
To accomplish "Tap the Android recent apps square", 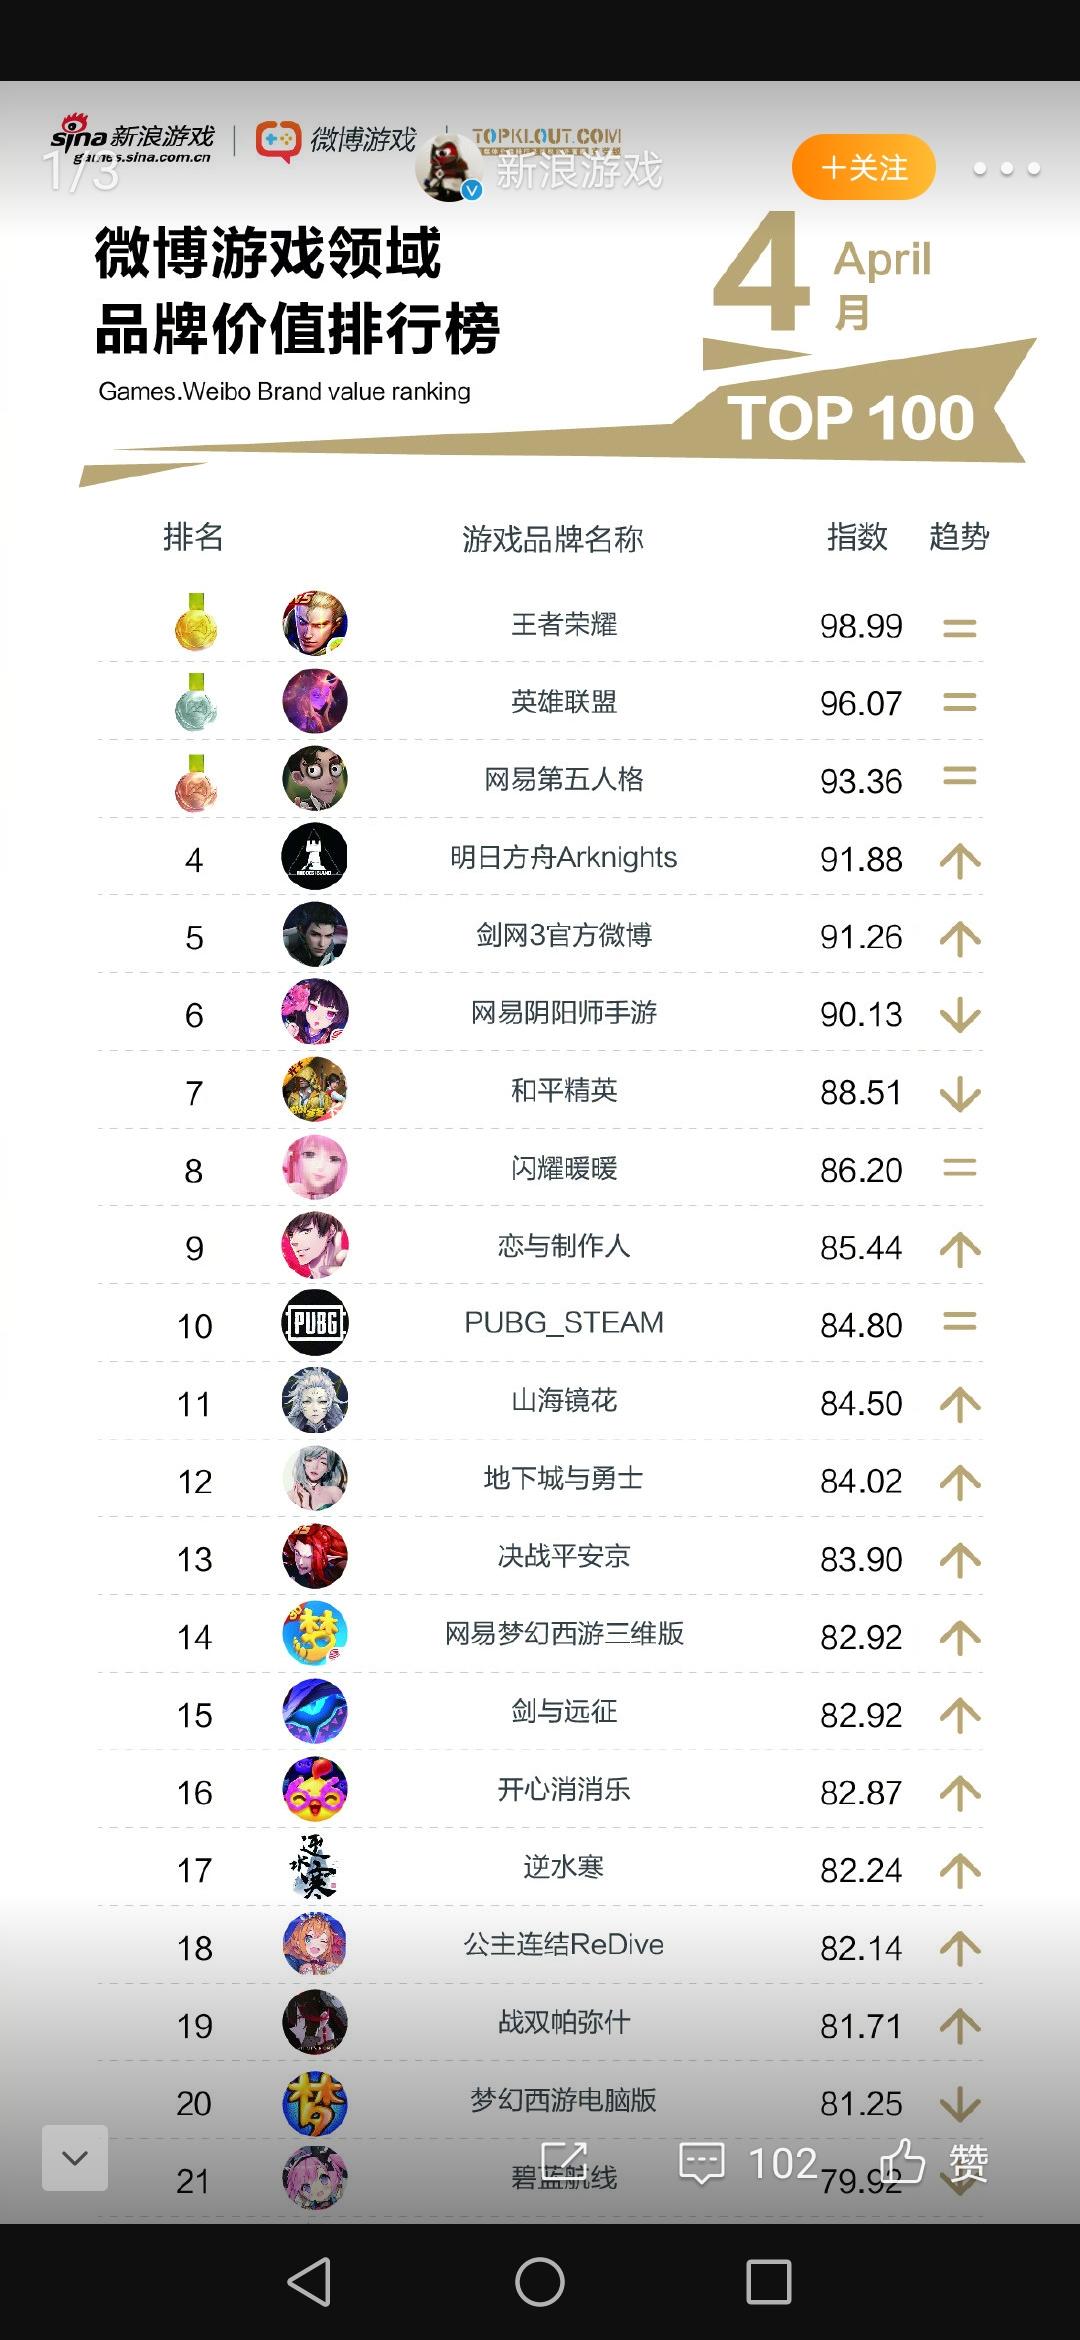I will [769, 2282].
